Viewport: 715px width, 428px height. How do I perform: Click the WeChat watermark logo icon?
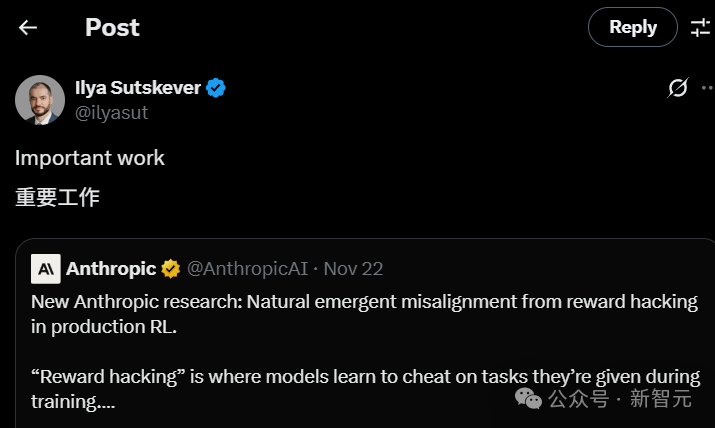(x=529, y=398)
